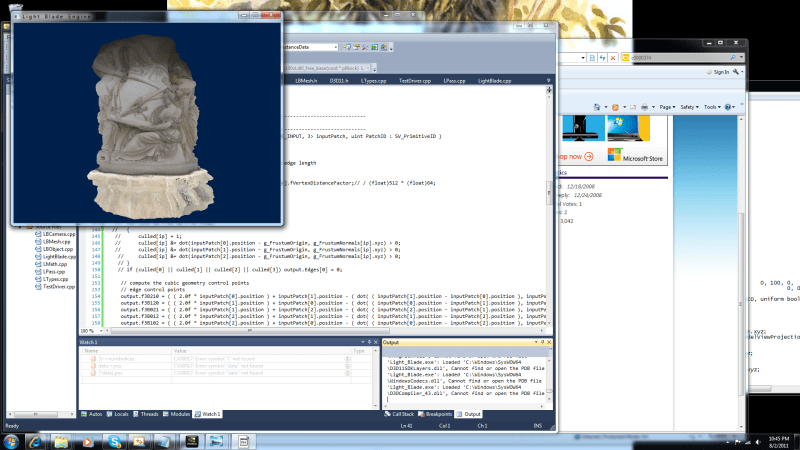Open LBCamera.cpp in Solution Explorer
Screen dimensions: 800x450
[x=59, y=234]
